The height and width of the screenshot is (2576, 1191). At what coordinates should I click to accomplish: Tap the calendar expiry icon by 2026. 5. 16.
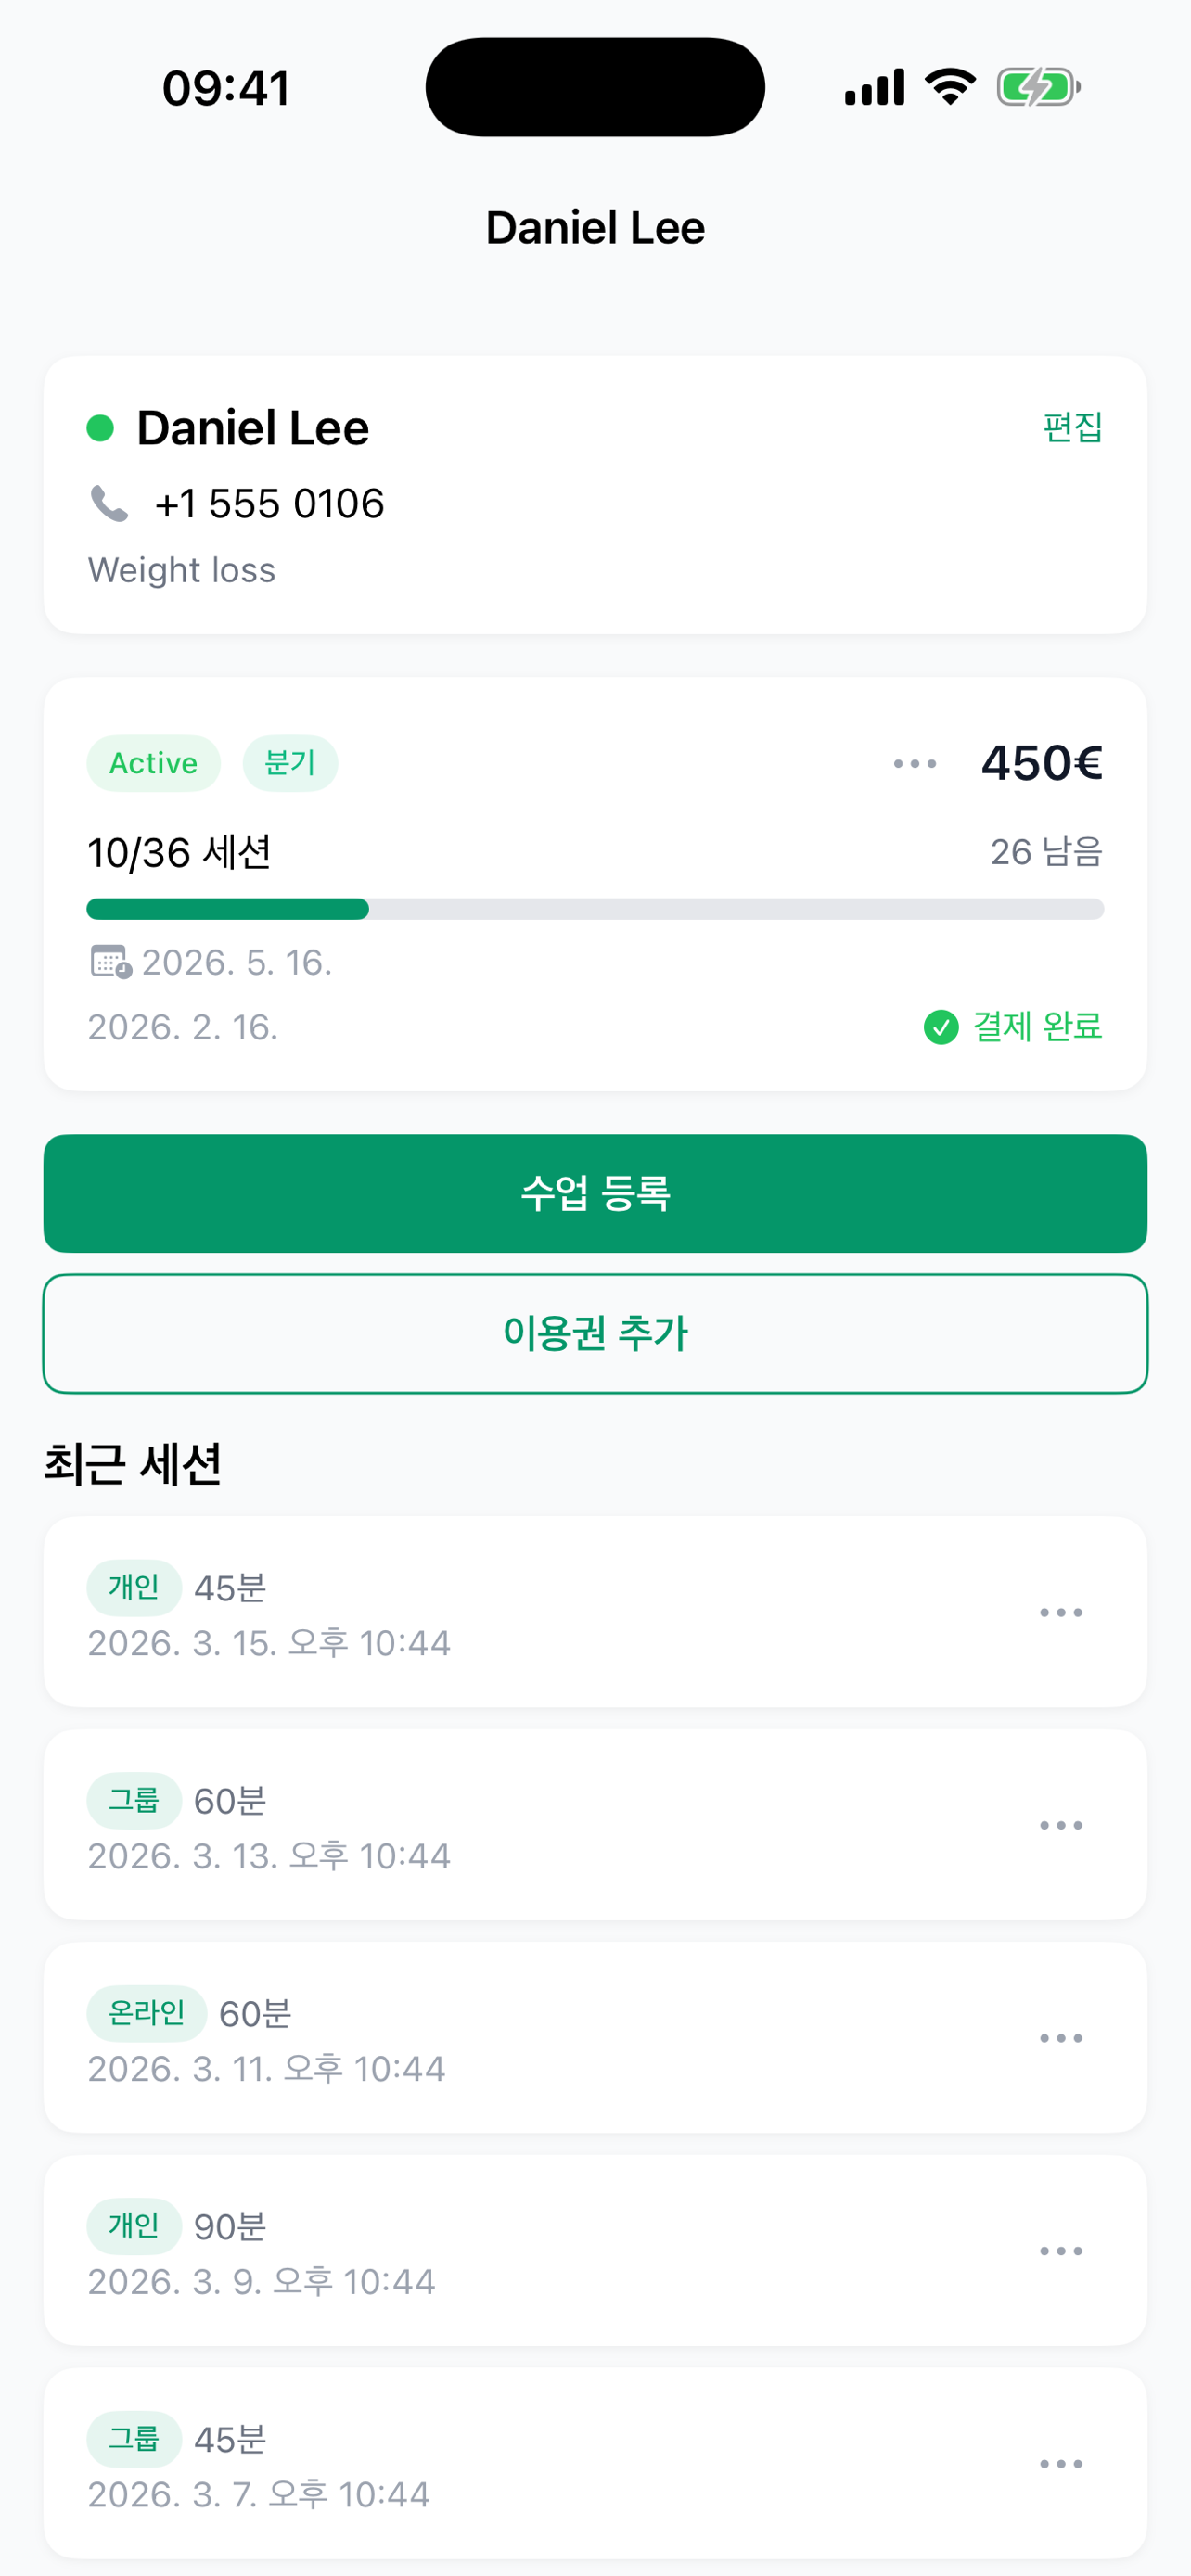[110, 962]
